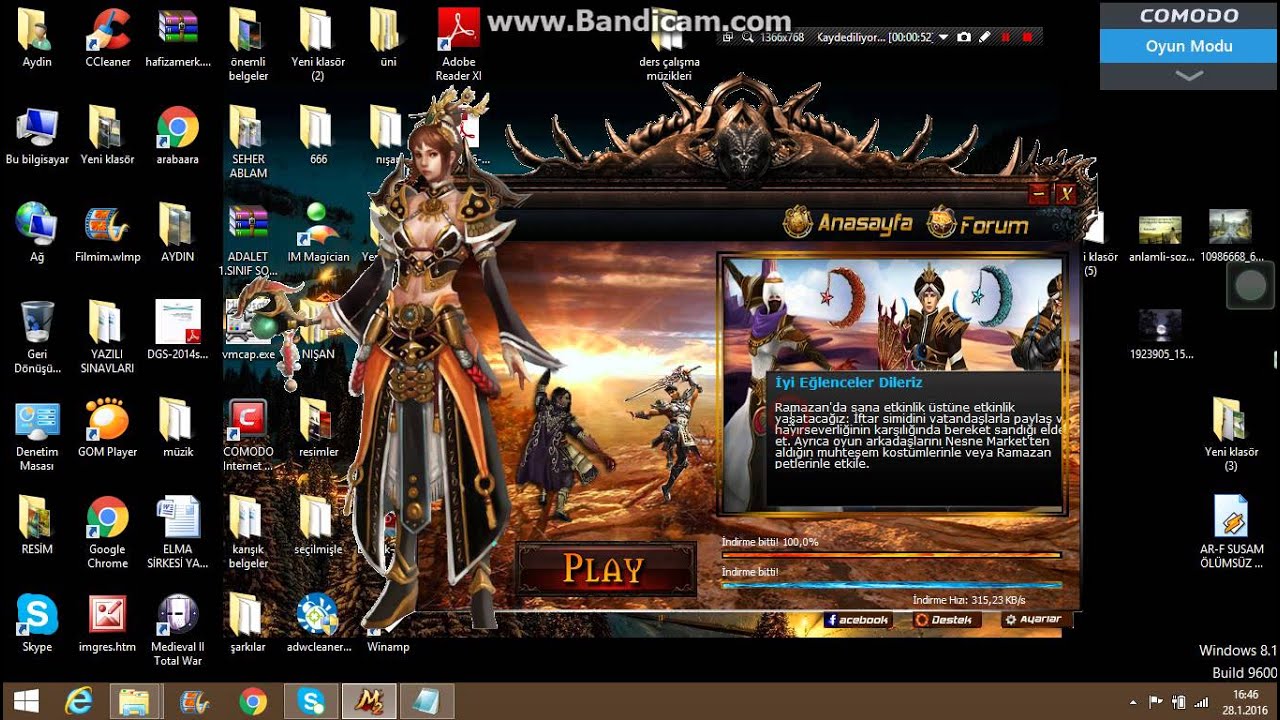This screenshot has width=1280, height=720.
Task: Select the karışık belgeler folder
Action: pyautogui.click(x=248, y=532)
